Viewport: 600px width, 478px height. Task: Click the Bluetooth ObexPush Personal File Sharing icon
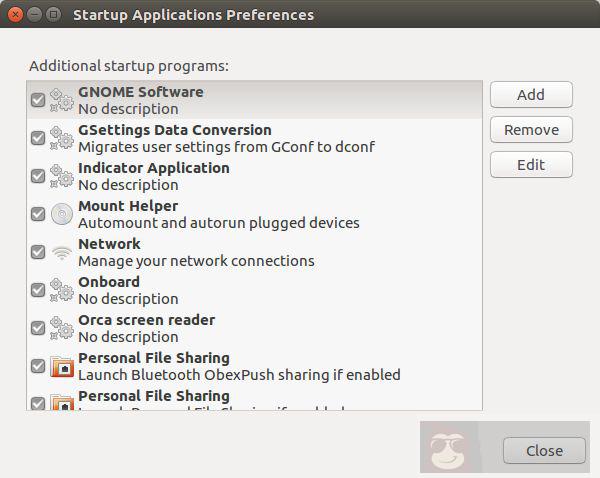coord(62,366)
